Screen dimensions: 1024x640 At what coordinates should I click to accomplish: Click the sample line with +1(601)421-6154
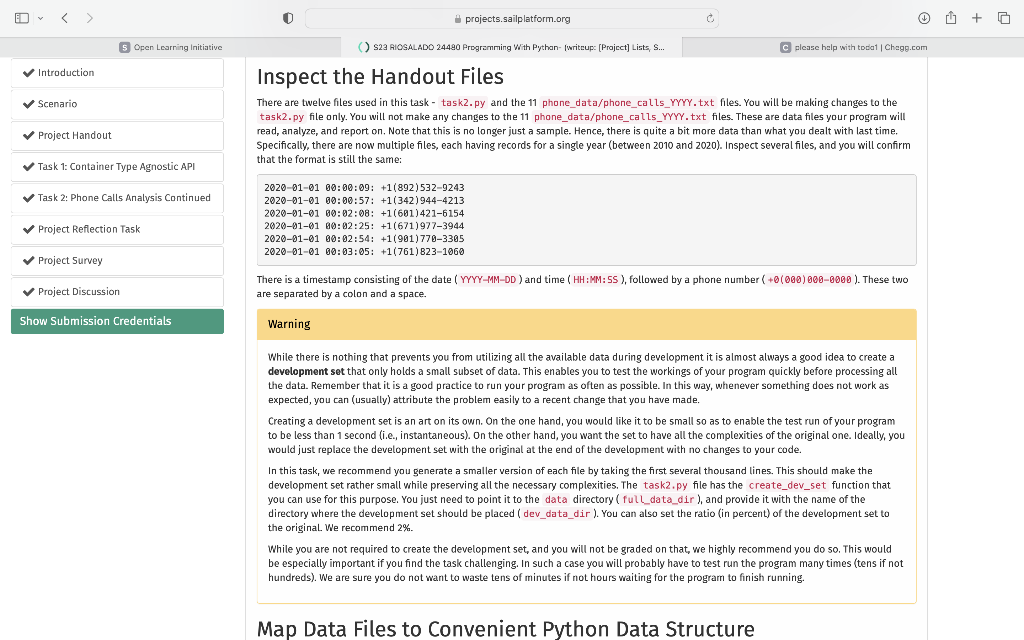click(x=364, y=213)
